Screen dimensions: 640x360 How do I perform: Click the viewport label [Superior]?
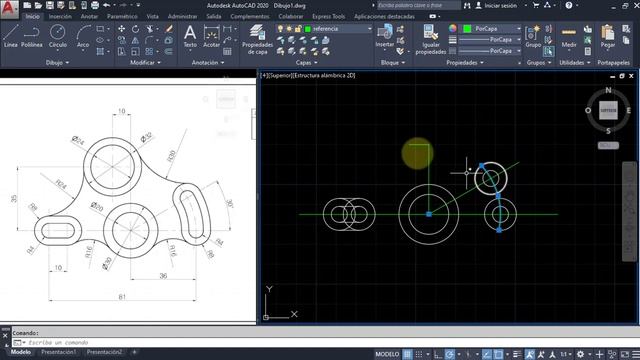[280, 76]
